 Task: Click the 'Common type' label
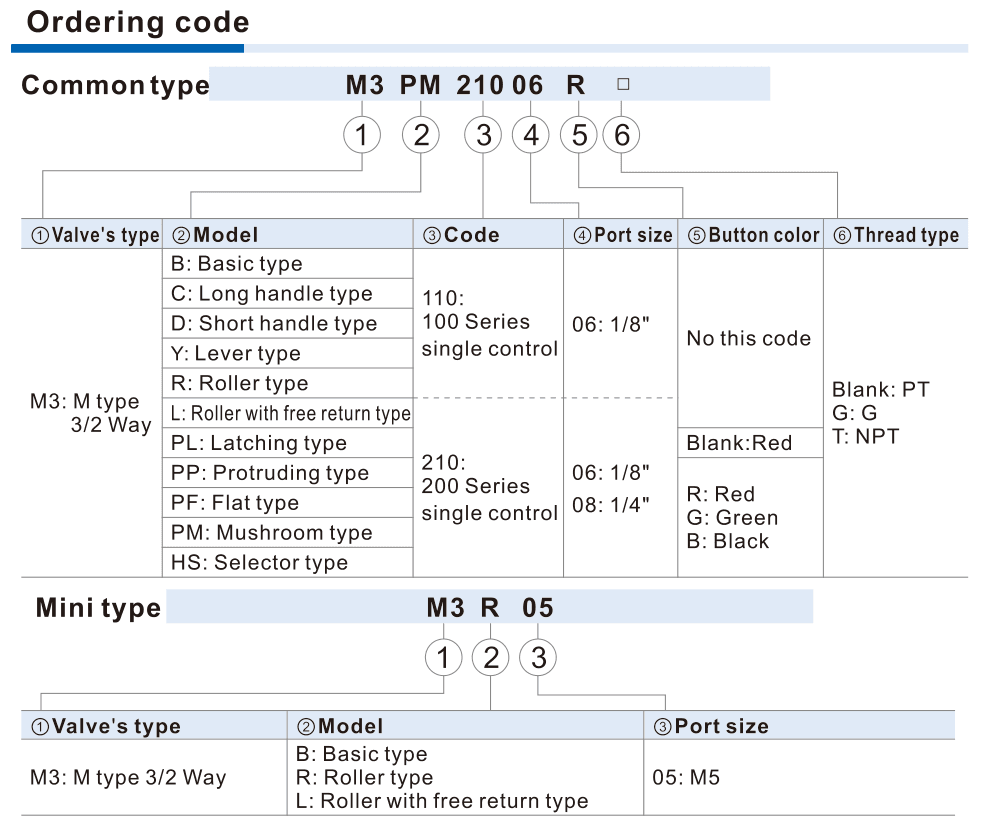[115, 85]
